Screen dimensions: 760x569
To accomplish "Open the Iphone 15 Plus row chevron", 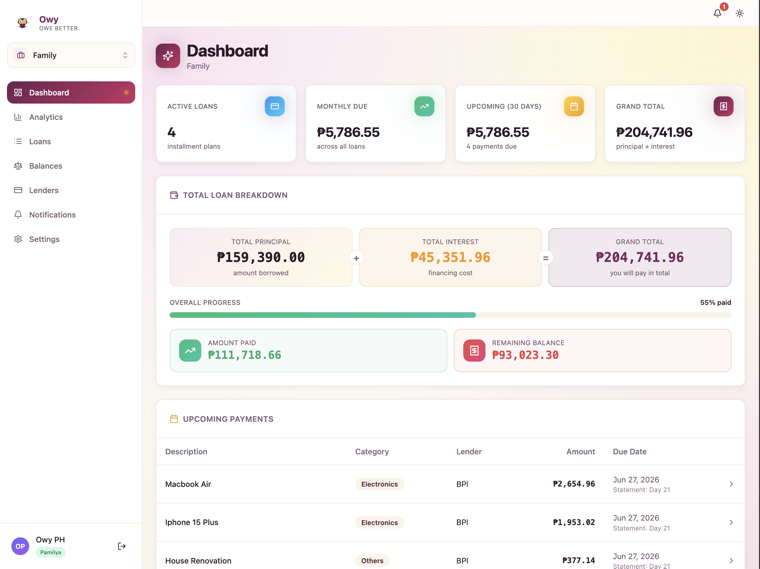I will (x=731, y=522).
